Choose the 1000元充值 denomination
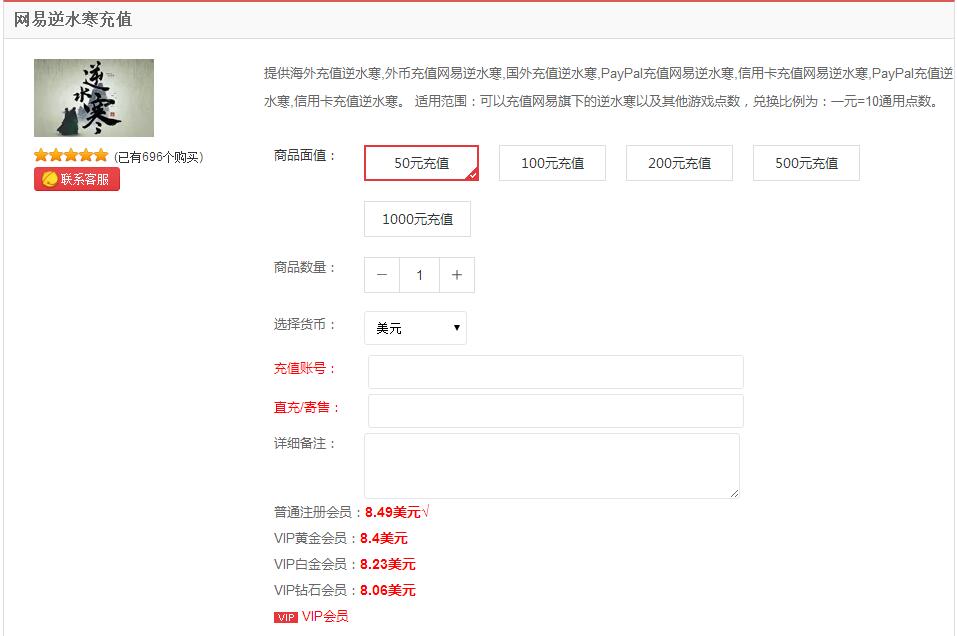Screen dimensions: 957x636 click(x=417, y=219)
